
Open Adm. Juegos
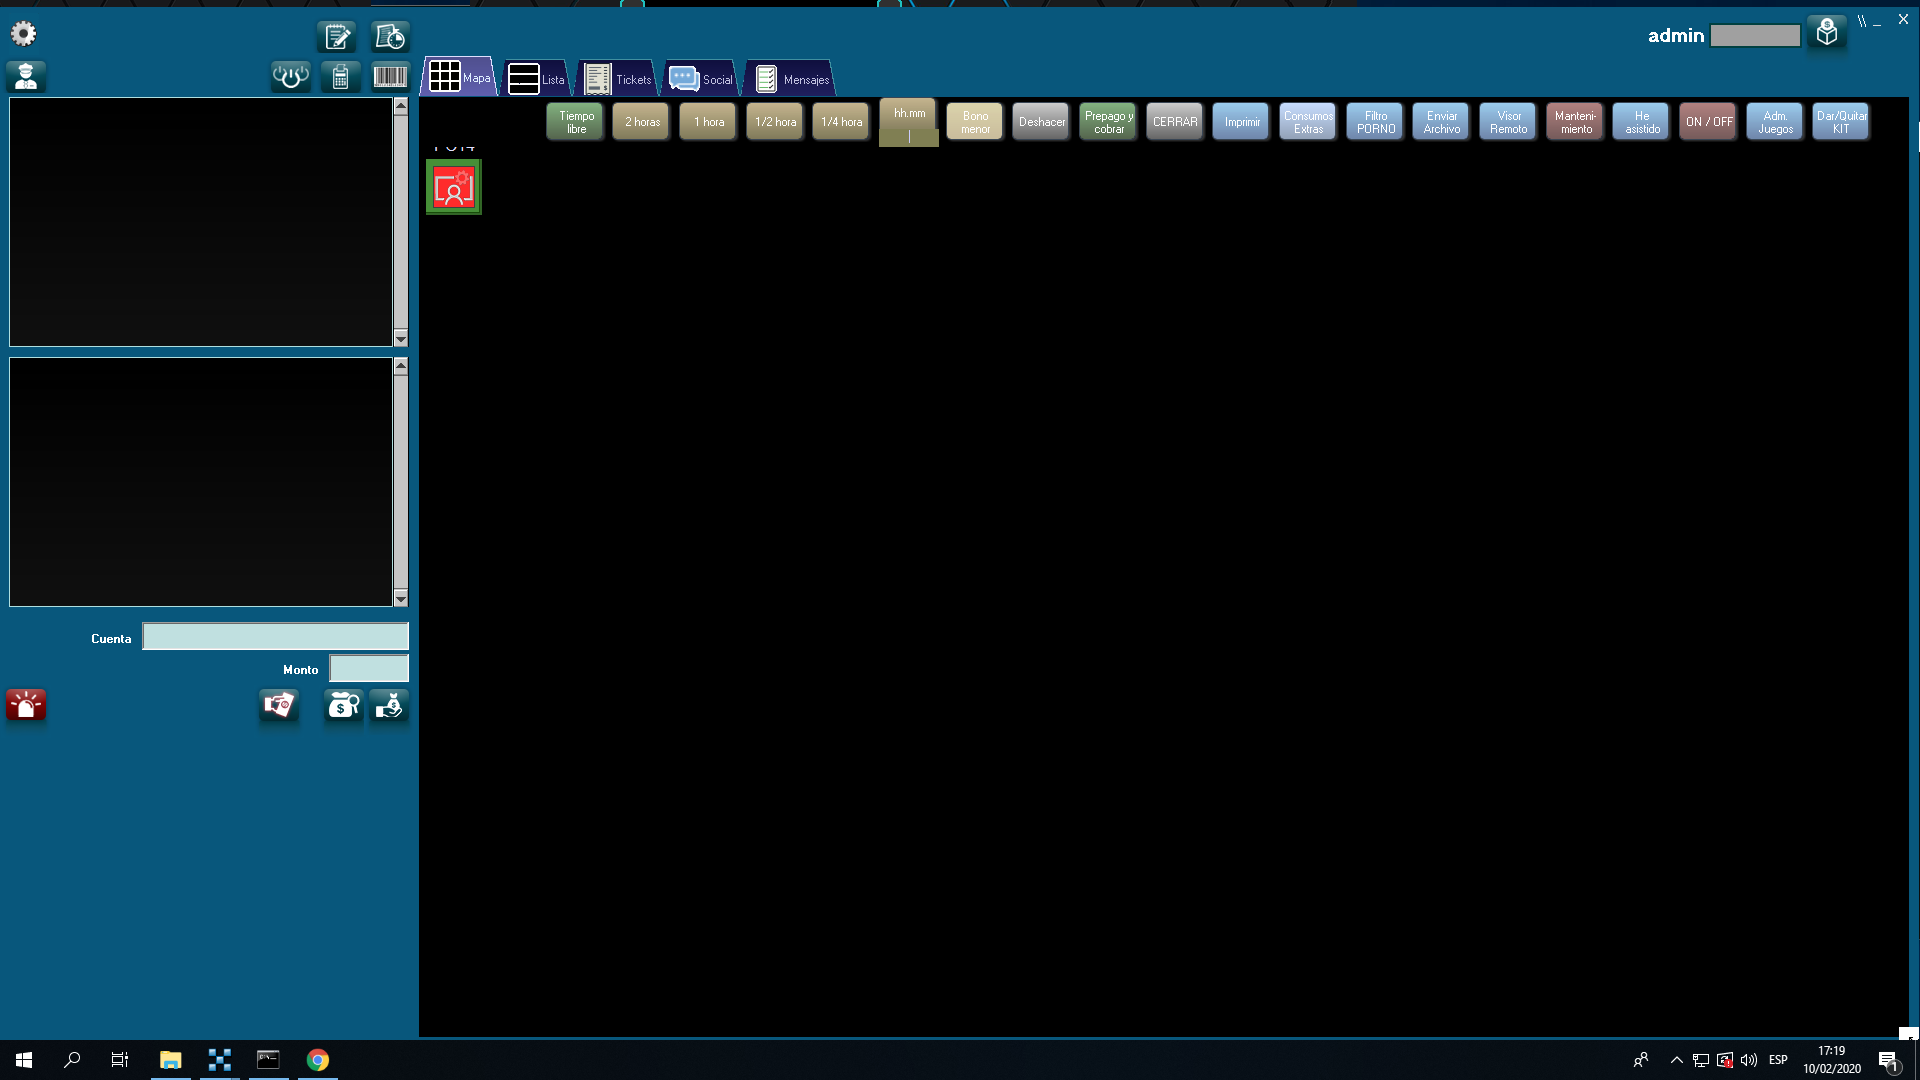click(x=1775, y=122)
